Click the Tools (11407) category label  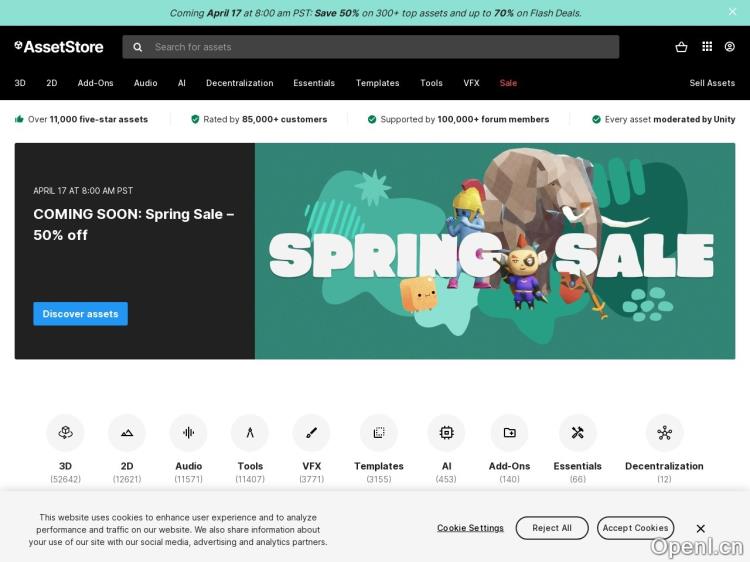[x=250, y=472]
